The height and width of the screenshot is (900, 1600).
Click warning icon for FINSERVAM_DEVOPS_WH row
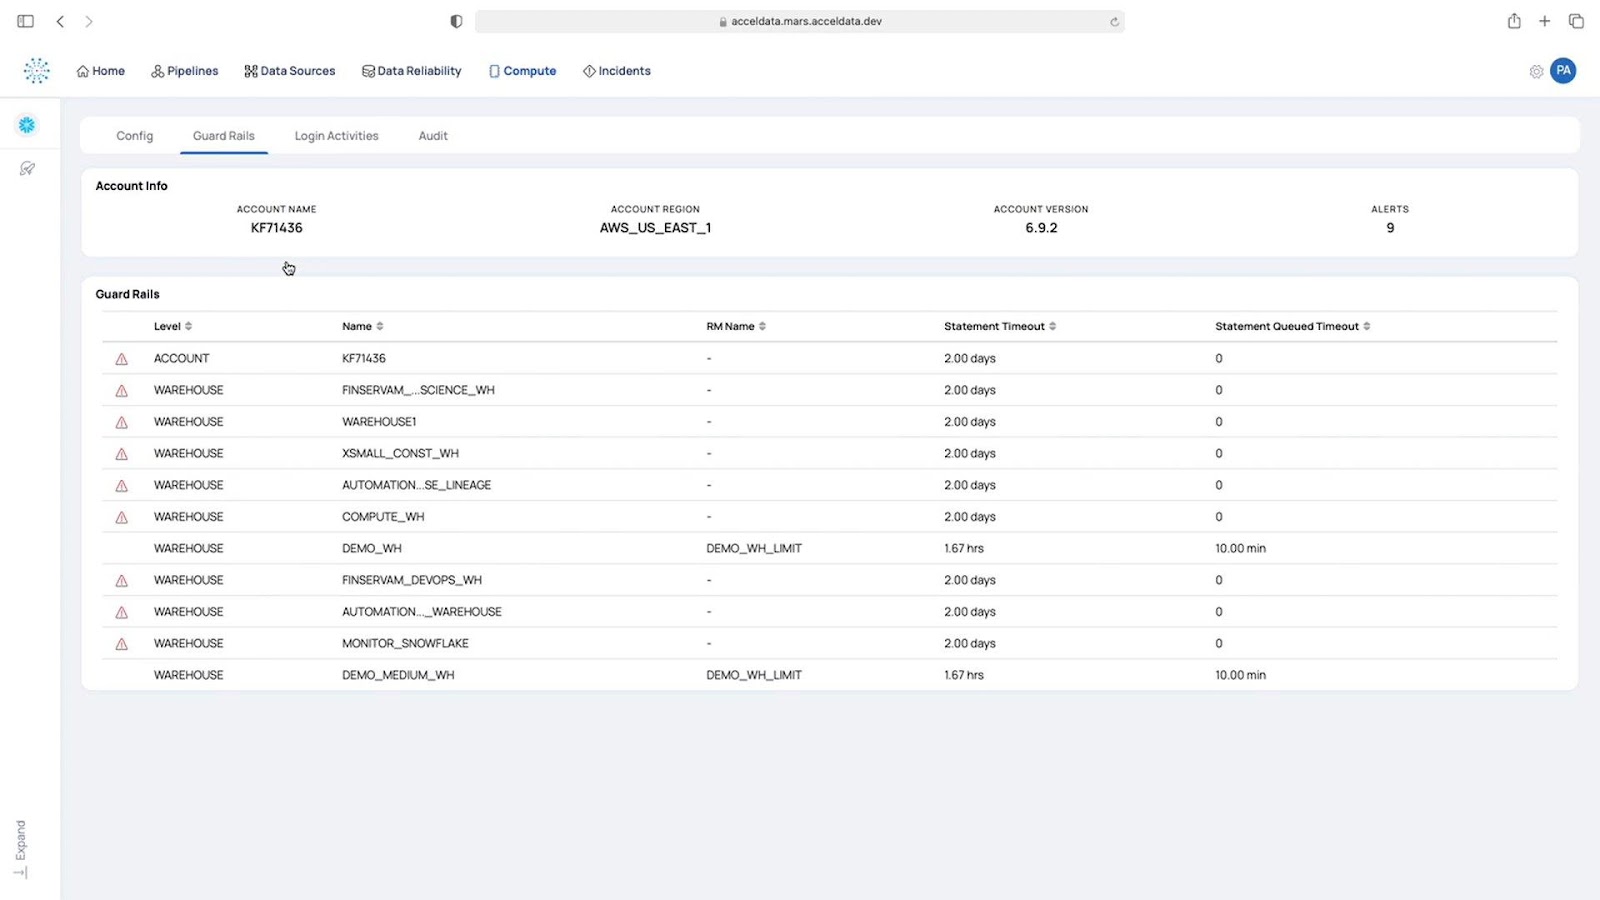tap(122, 581)
